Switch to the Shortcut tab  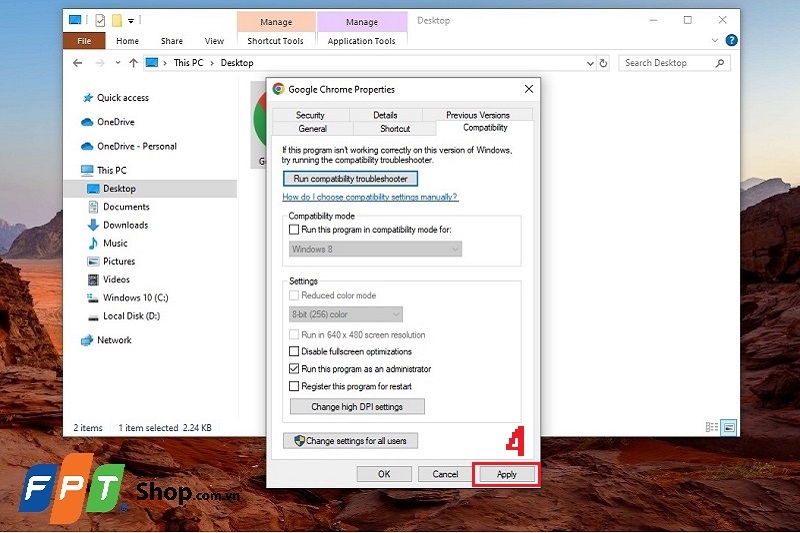click(x=395, y=129)
